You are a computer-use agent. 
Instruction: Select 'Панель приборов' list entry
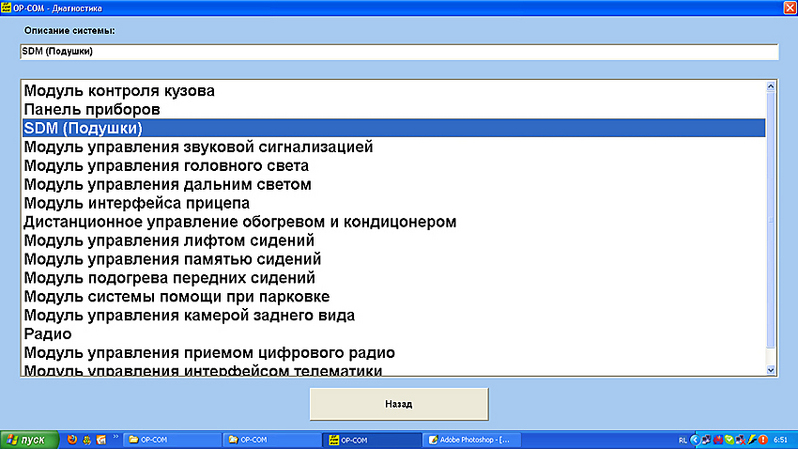tap(394, 109)
